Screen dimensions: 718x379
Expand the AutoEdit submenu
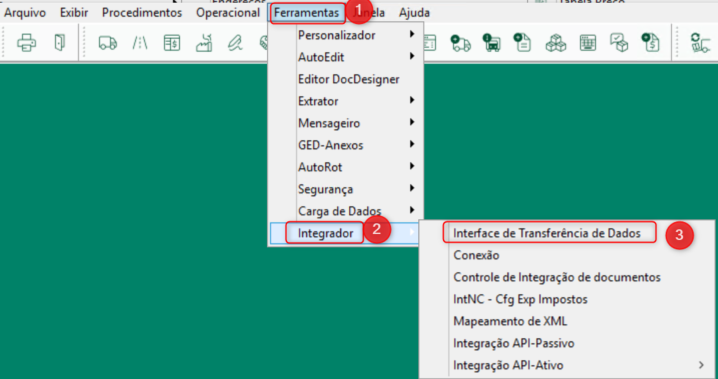(346, 57)
